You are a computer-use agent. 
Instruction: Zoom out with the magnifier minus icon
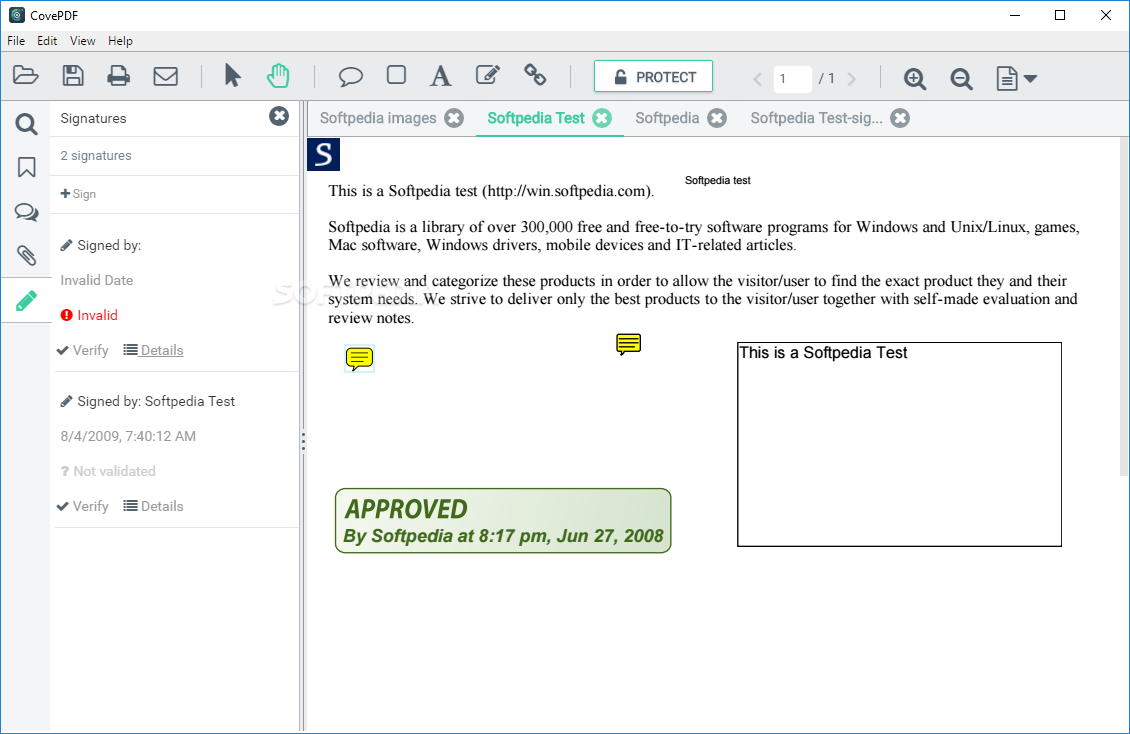click(x=961, y=78)
